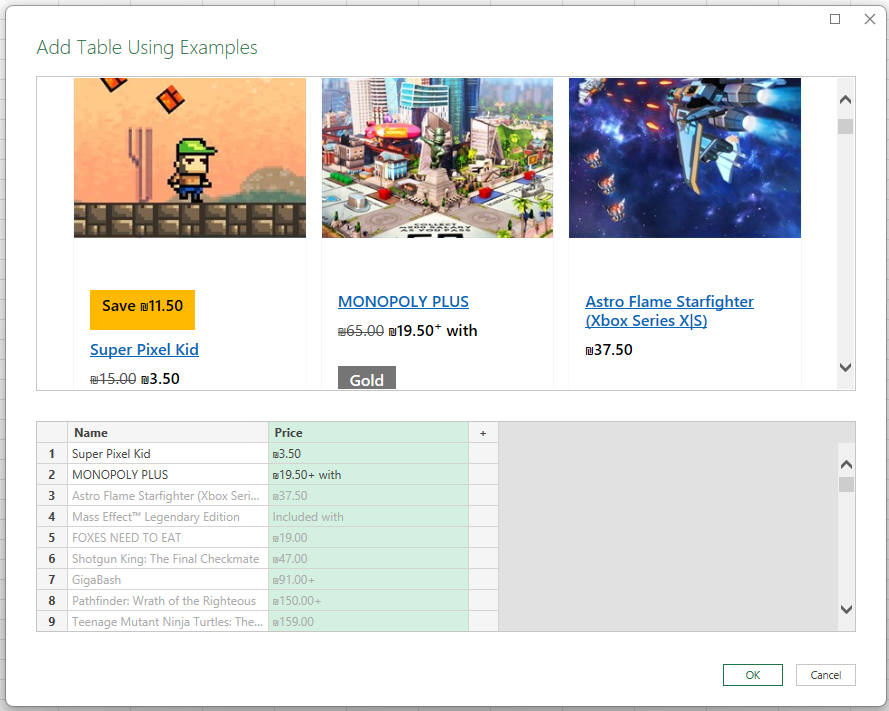Click the scroll-up arrow beside the table
Image resolution: width=889 pixels, height=711 pixels.
[845, 463]
